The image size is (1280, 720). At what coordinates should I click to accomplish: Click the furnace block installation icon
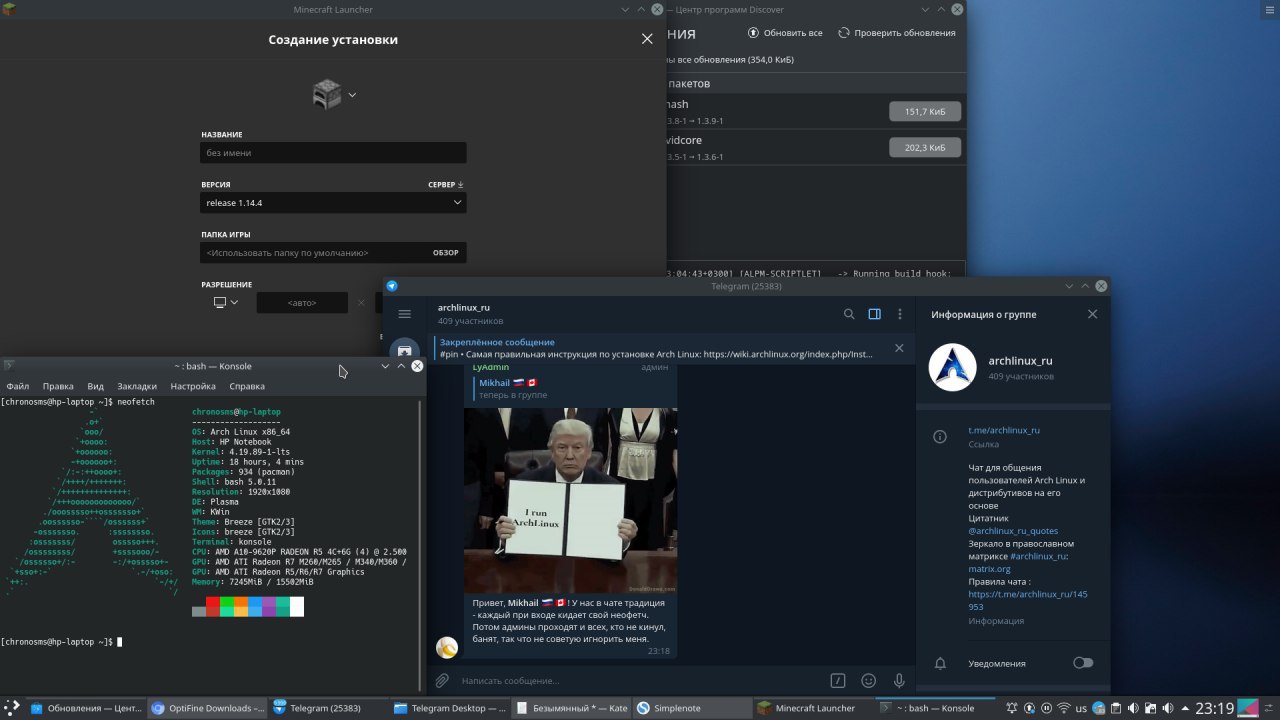[x=326, y=95]
